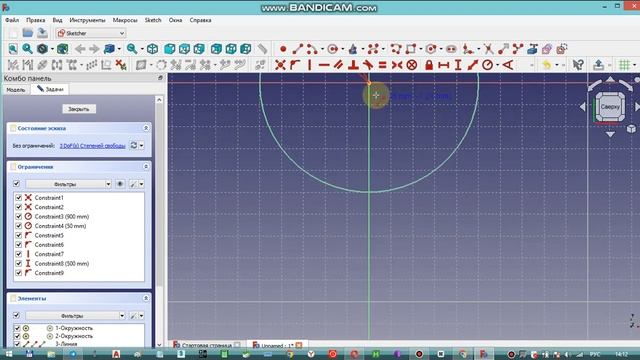Open the constraints Фильтры dropdown
Screen dimensions: 640x360
69,184
